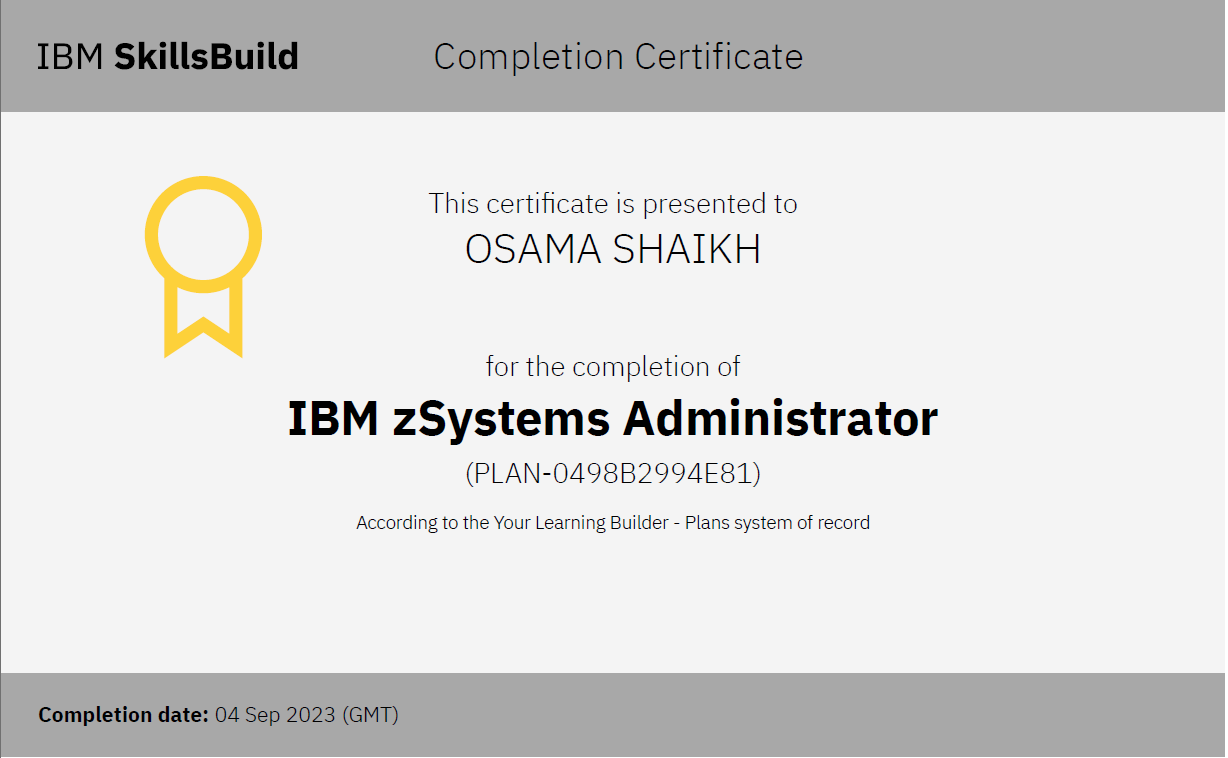Click the plan code PLAN-0498B2994E81
The image size is (1228, 758).
pyautogui.click(x=613, y=474)
